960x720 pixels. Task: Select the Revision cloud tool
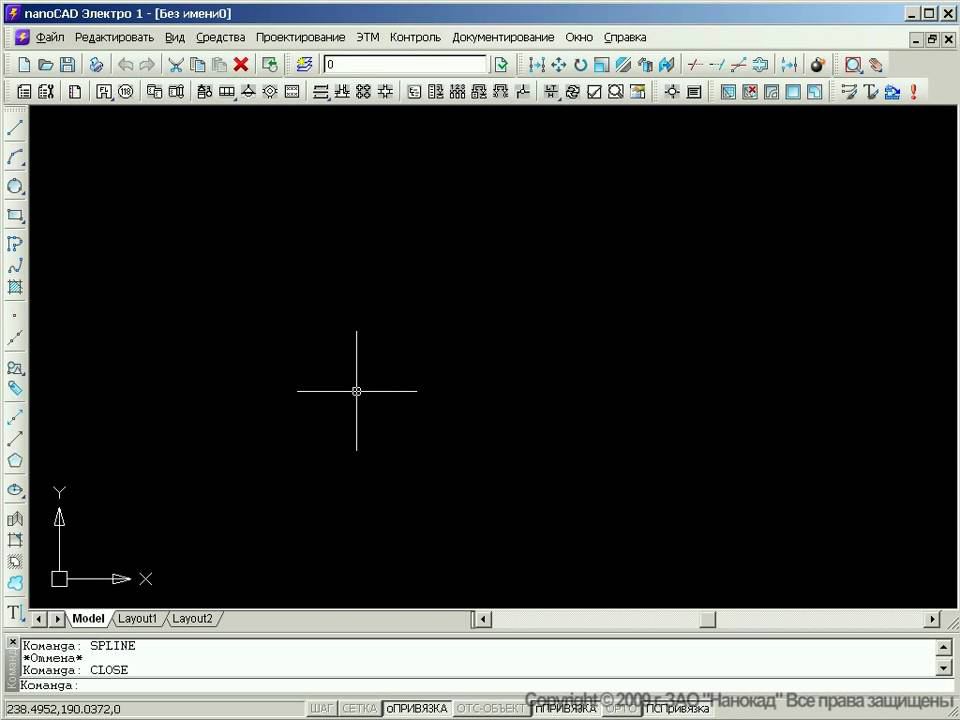(15, 583)
